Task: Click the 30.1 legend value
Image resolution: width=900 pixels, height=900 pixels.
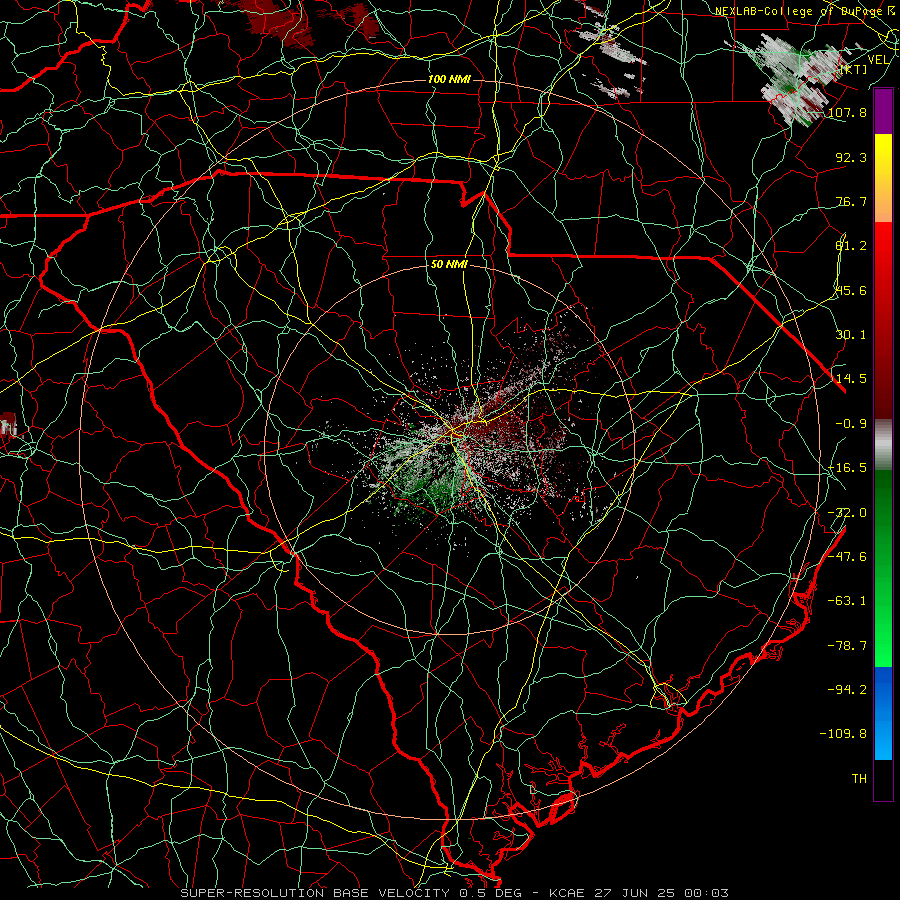Action: [x=851, y=335]
